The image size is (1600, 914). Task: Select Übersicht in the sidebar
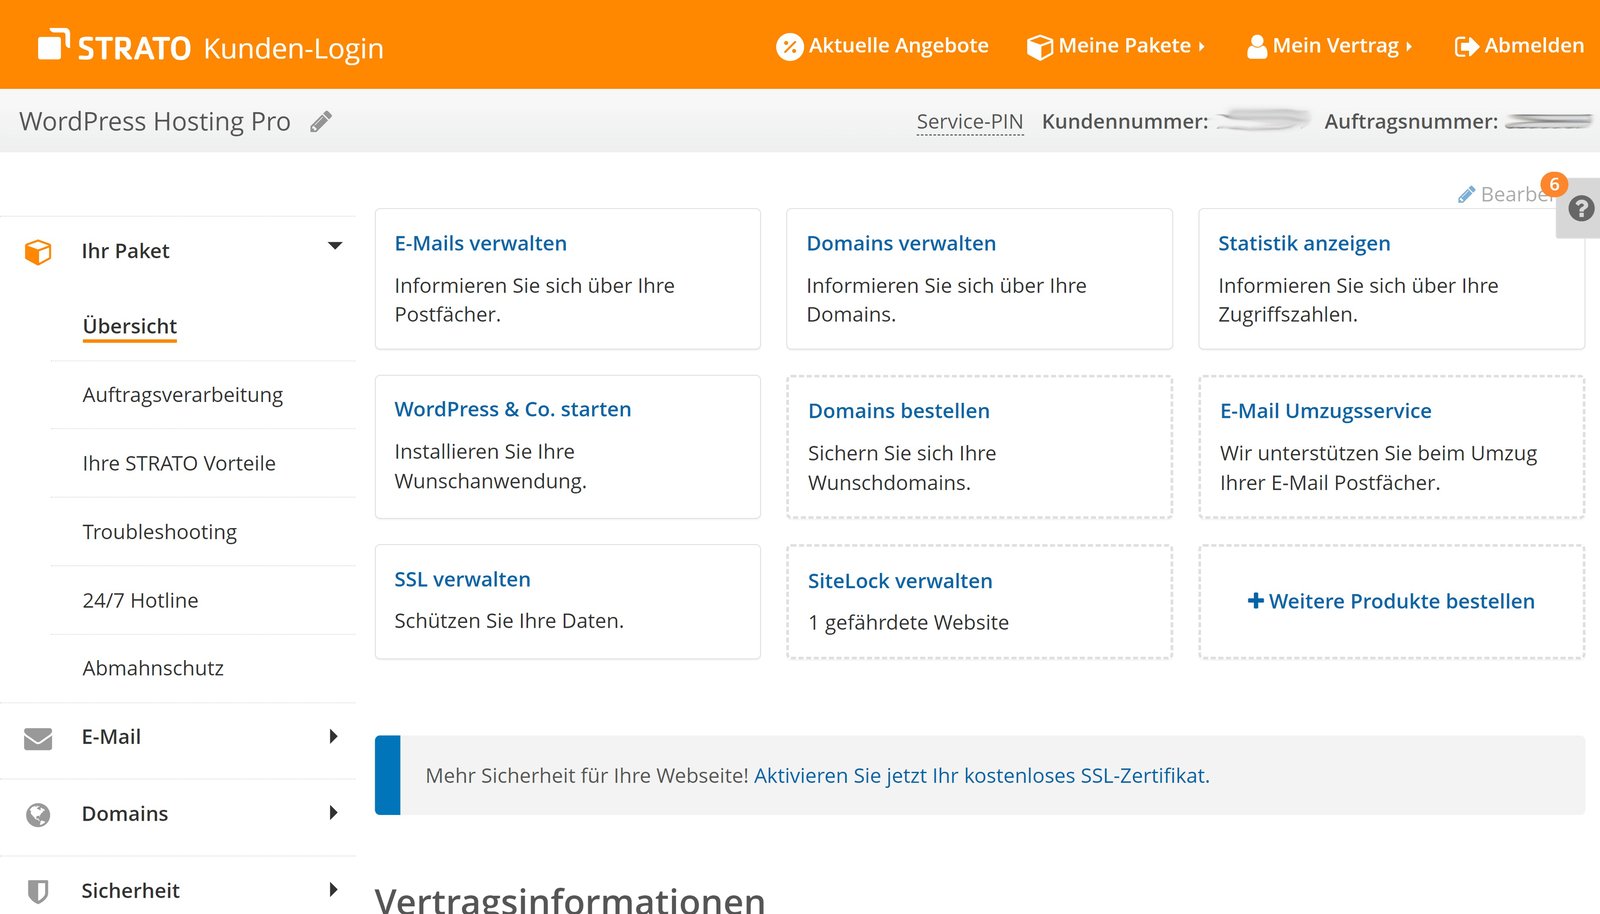(129, 326)
